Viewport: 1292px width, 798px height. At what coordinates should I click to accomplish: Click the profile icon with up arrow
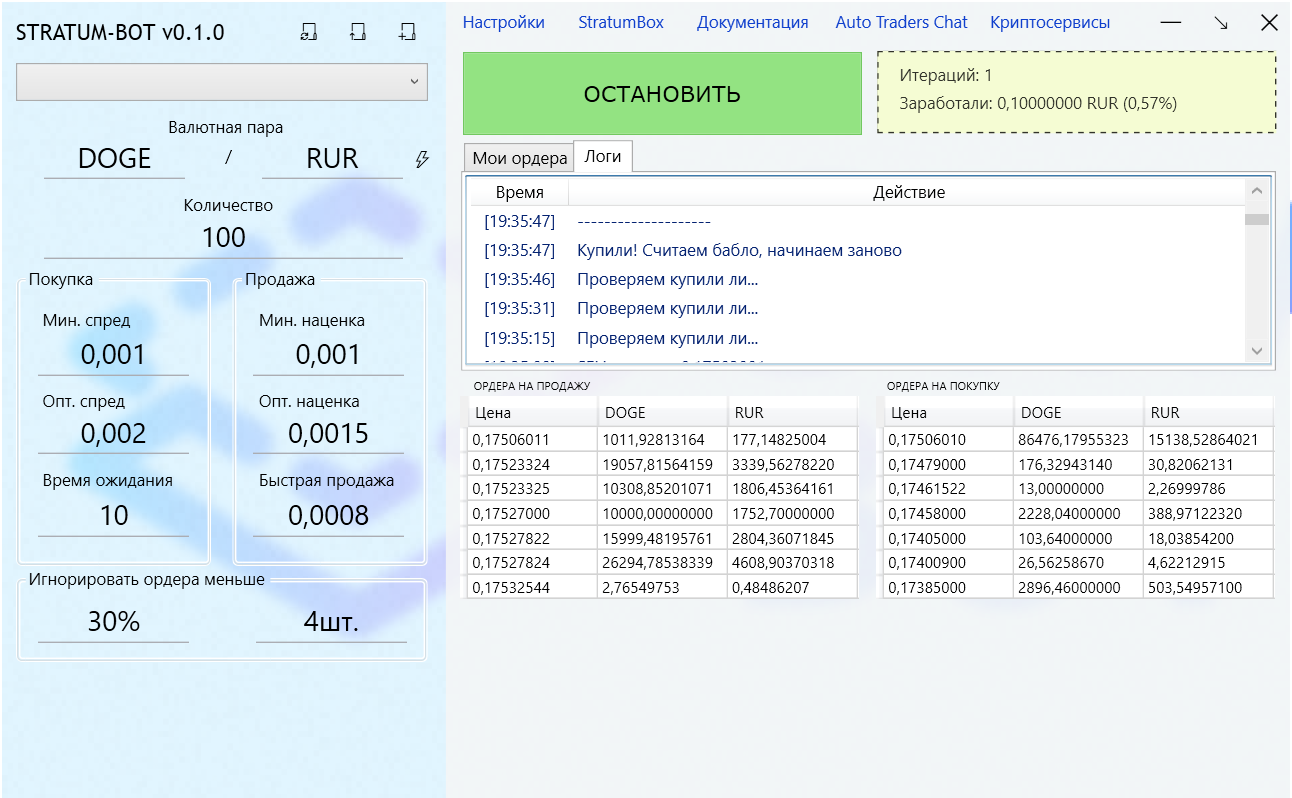357,32
